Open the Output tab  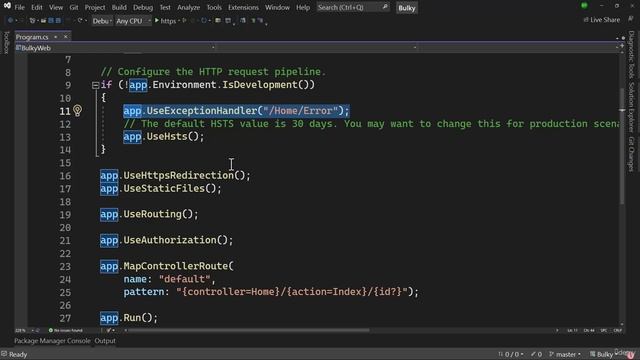(x=105, y=341)
